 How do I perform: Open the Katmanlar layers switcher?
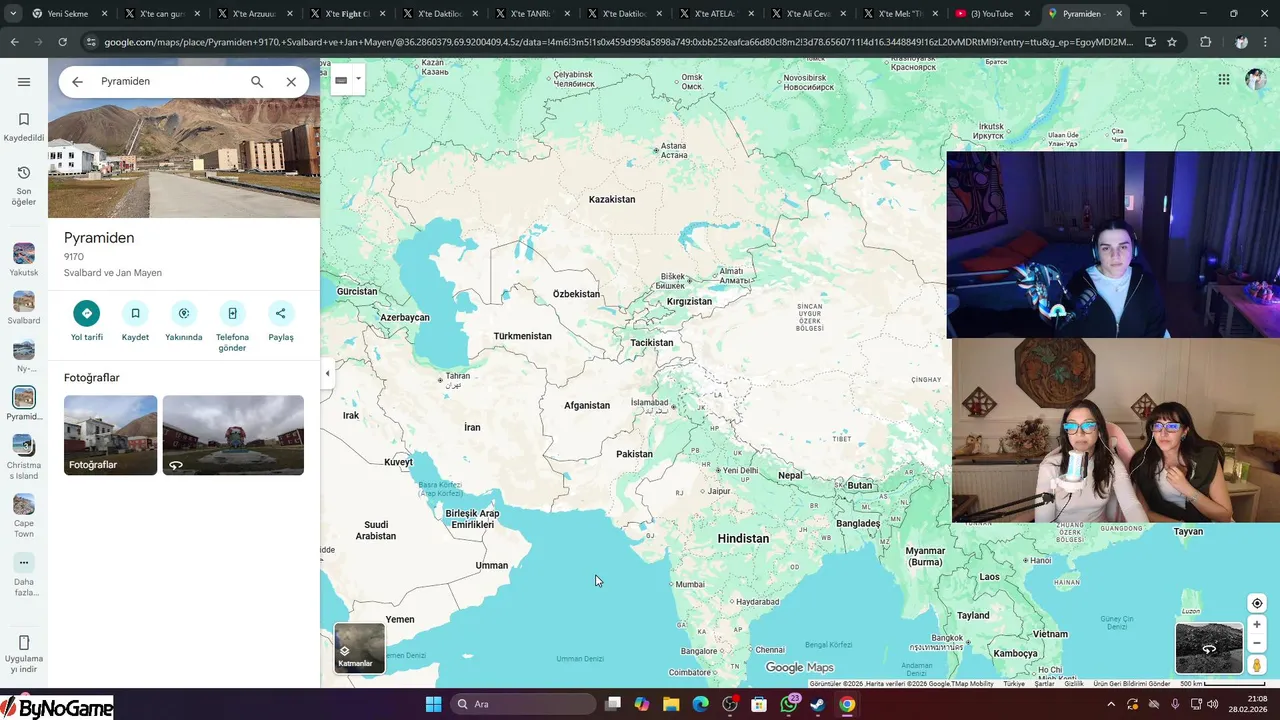pos(359,648)
